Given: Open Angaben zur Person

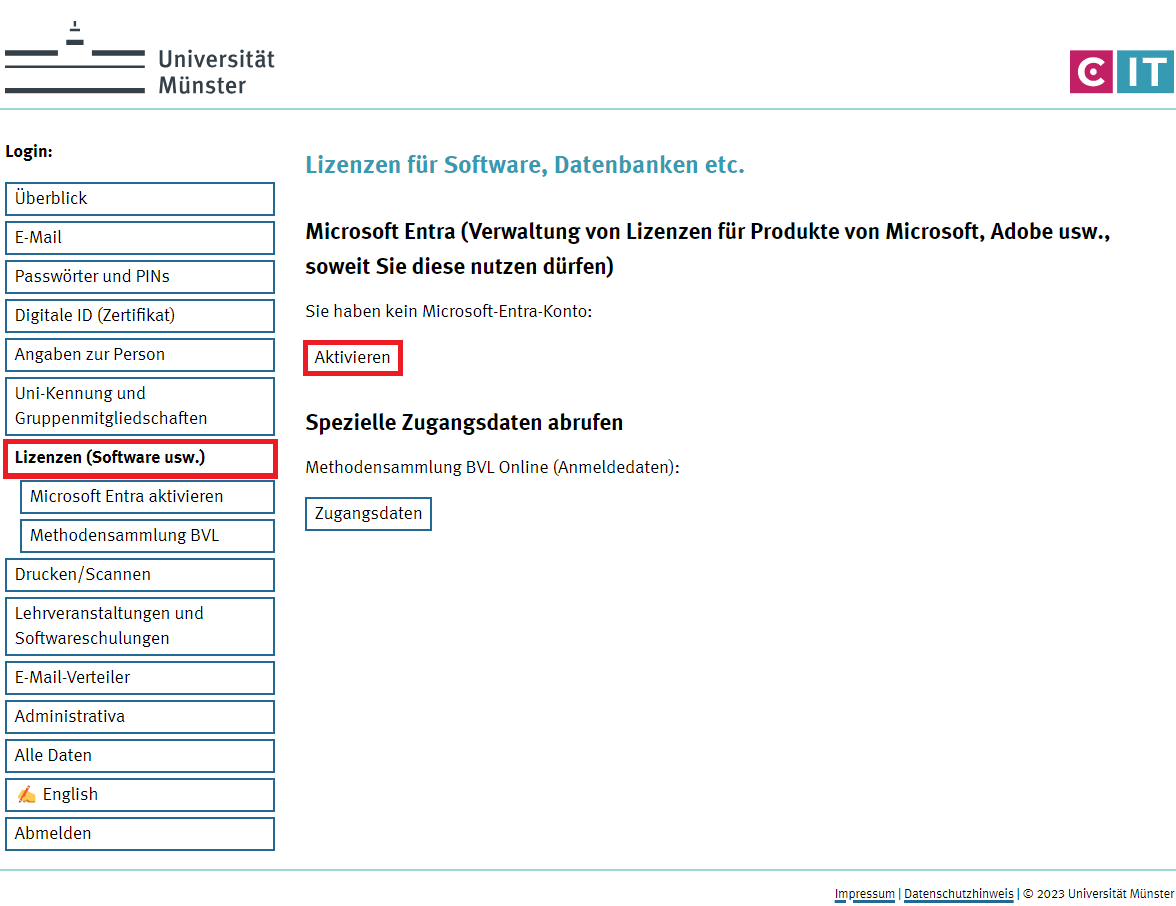Looking at the screenshot, I should 140,354.
